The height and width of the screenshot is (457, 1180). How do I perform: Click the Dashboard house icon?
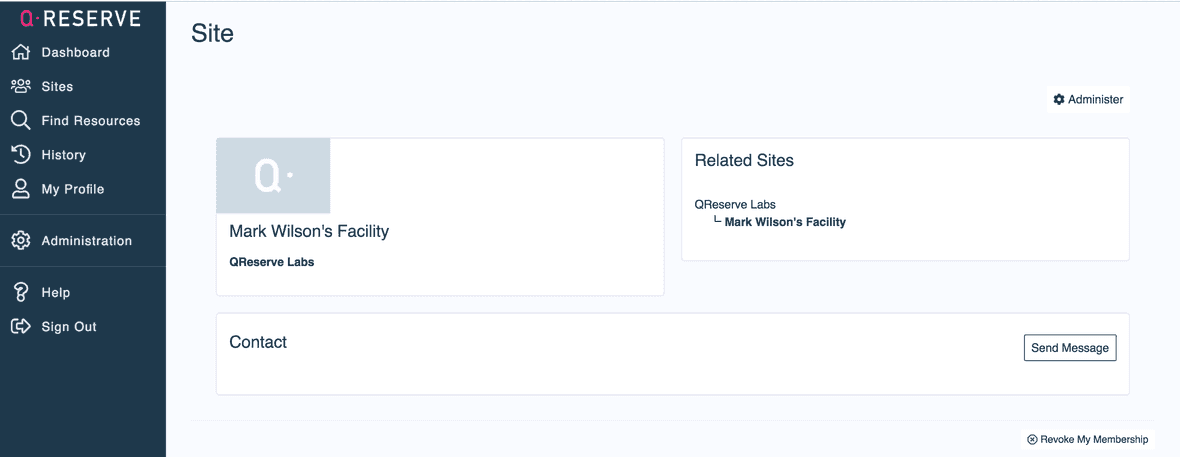20,52
